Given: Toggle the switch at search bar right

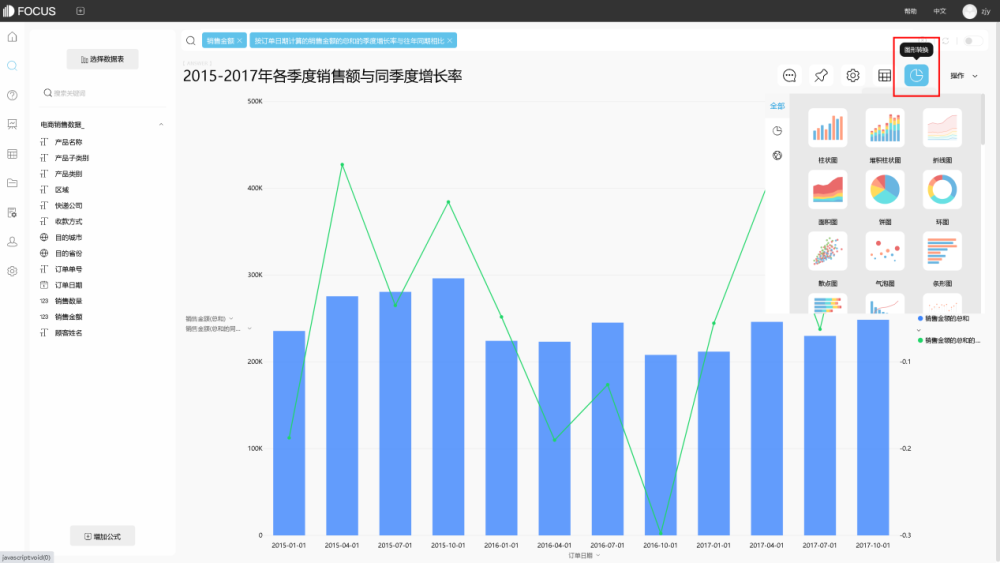Looking at the screenshot, I should coord(972,41).
